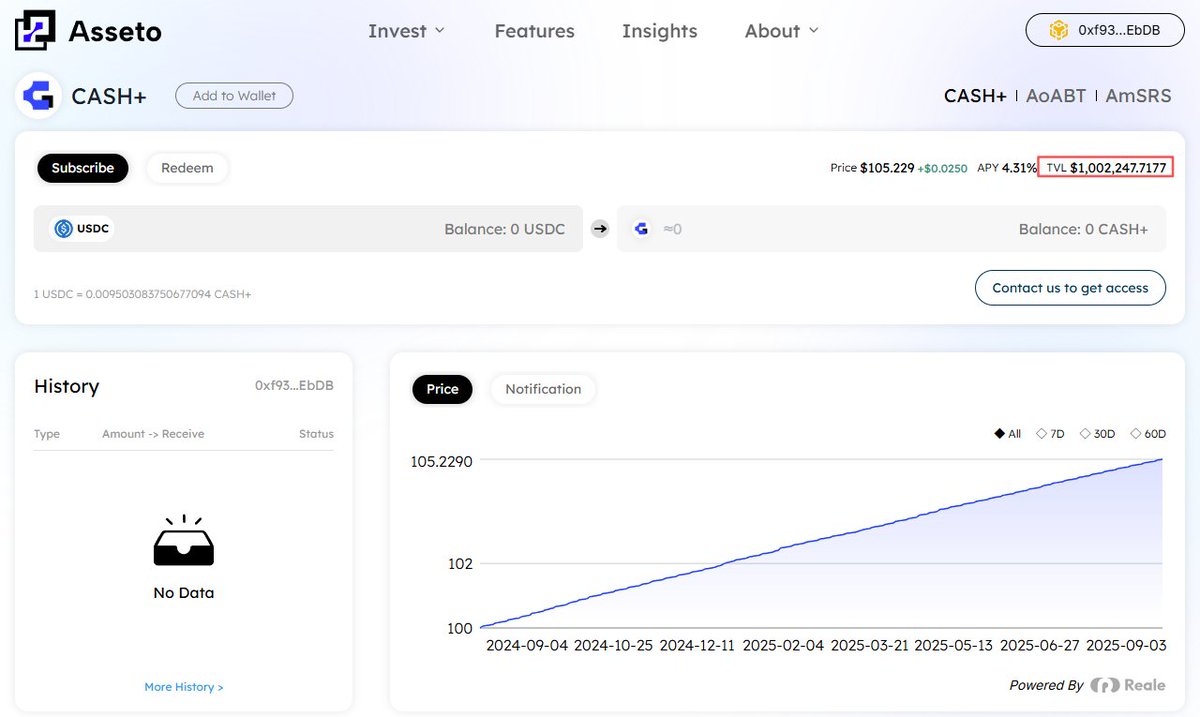Screen dimensions: 1200x717
Task: Select the 60D chart range option
Action: point(1148,434)
